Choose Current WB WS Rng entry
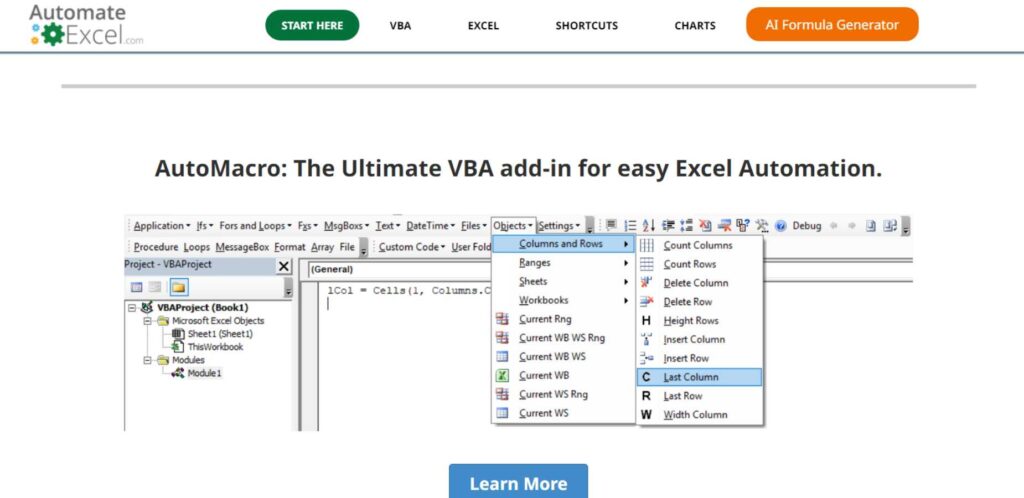The image size is (1024, 498). click(x=564, y=338)
